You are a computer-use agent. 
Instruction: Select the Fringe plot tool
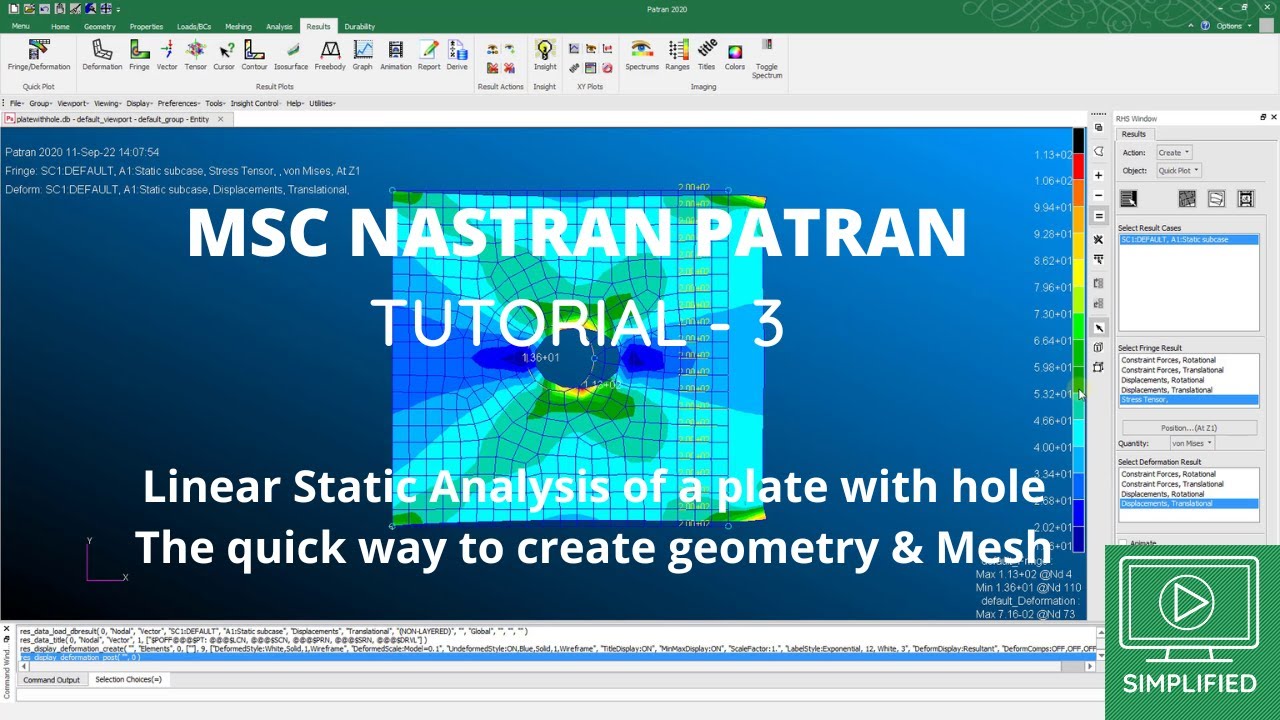click(139, 56)
